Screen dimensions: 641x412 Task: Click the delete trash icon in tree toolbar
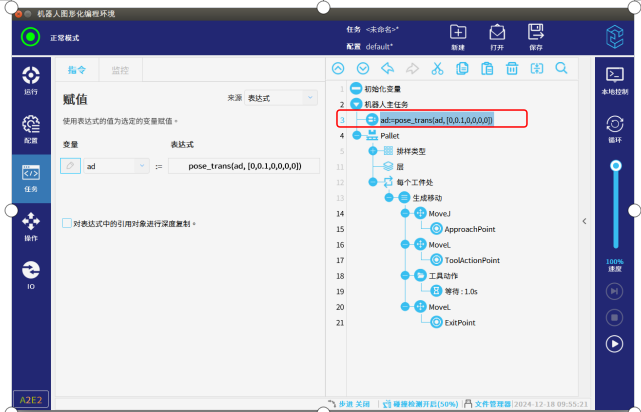click(512, 68)
